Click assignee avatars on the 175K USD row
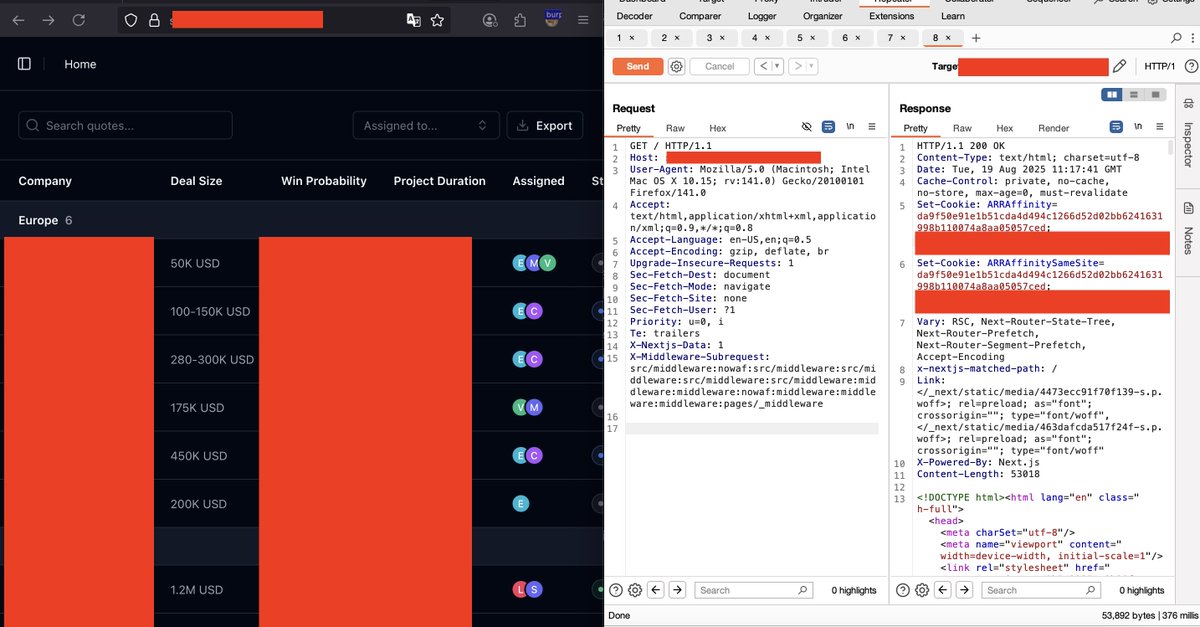The image size is (1200, 627). point(527,407)
